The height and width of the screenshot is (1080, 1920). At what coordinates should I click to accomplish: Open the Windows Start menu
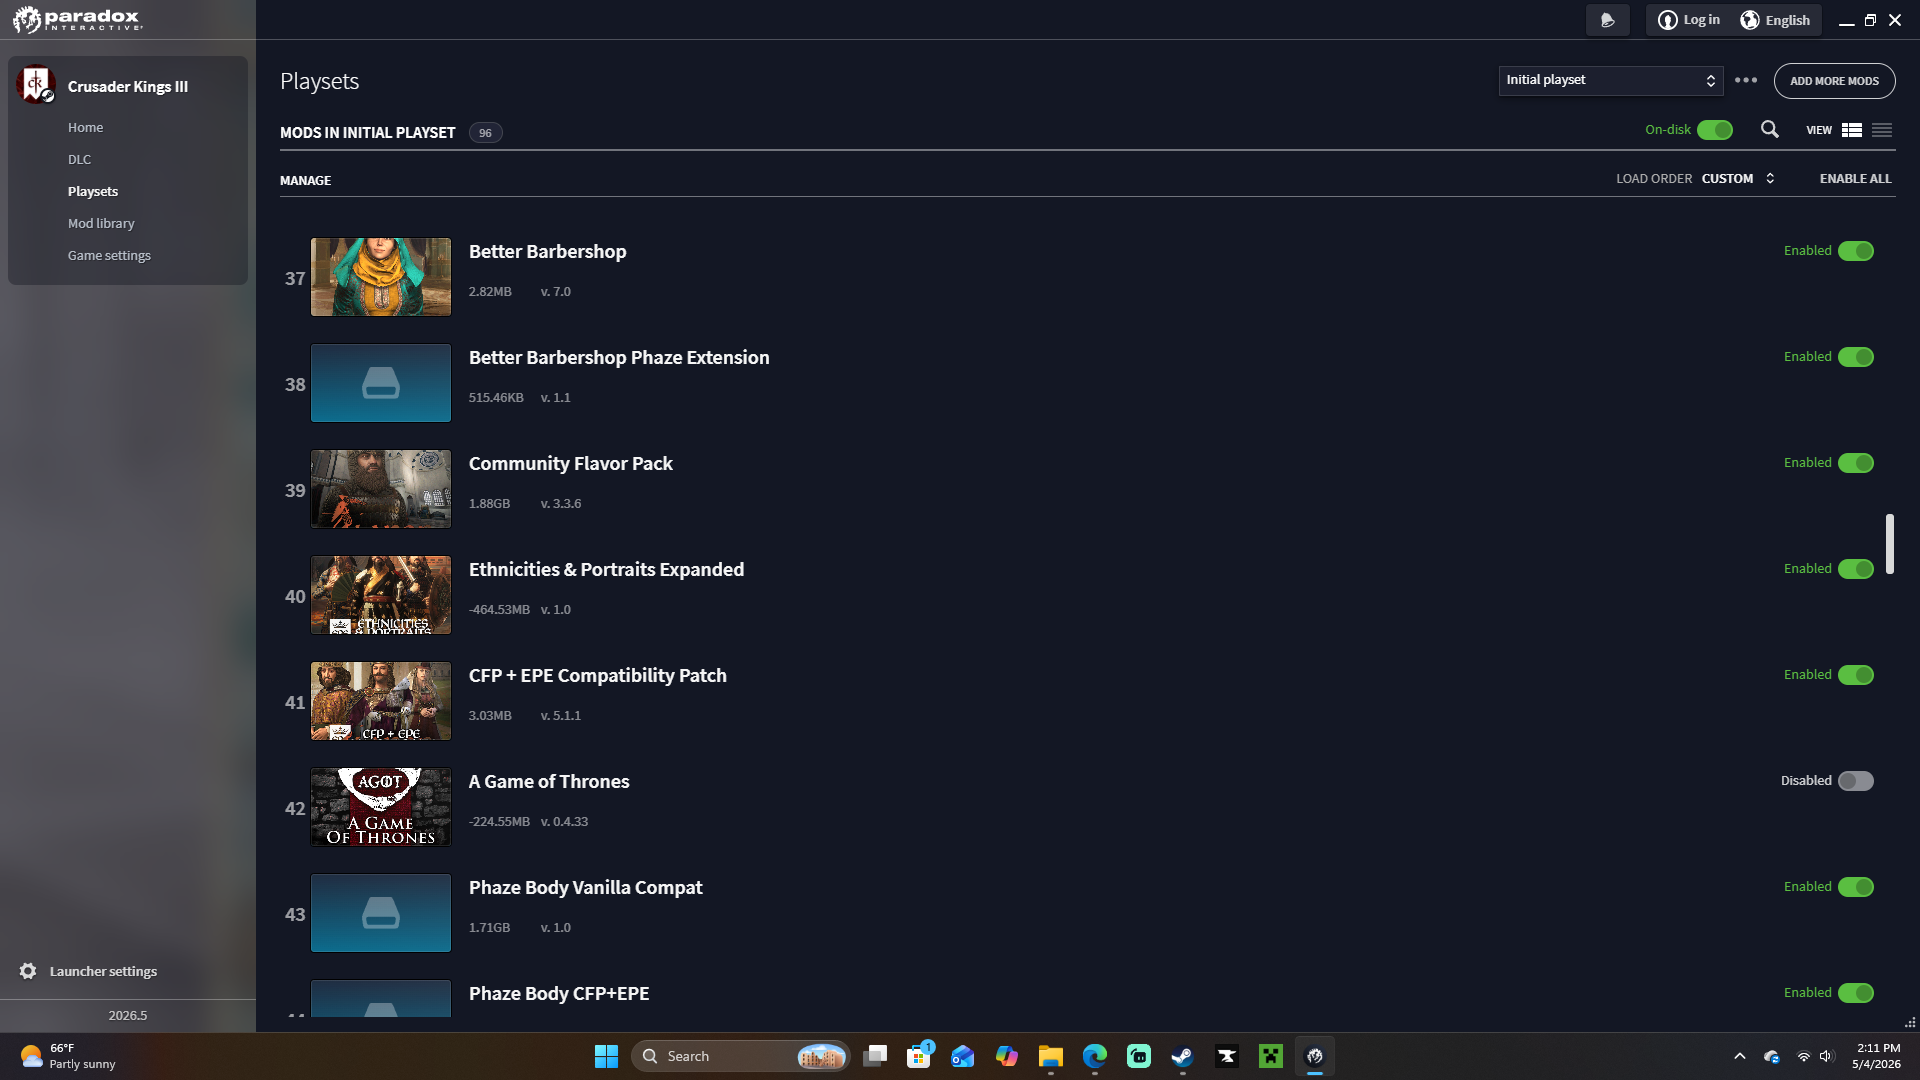[x=606, y=1056]
